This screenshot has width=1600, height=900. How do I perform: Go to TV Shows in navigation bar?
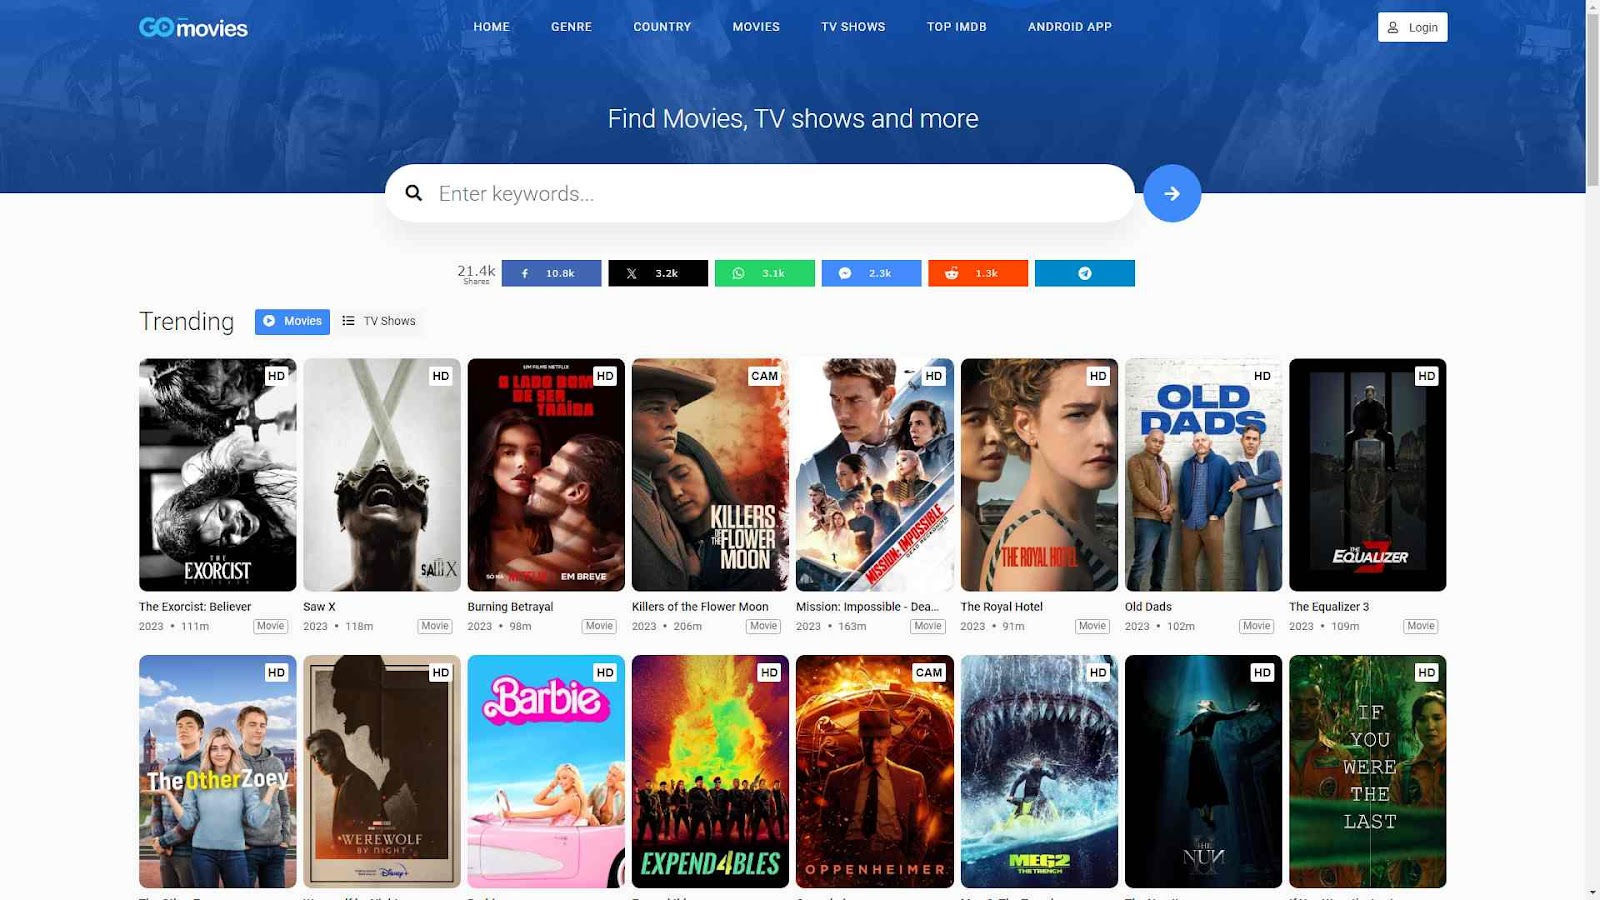click(x=853, y=27)
